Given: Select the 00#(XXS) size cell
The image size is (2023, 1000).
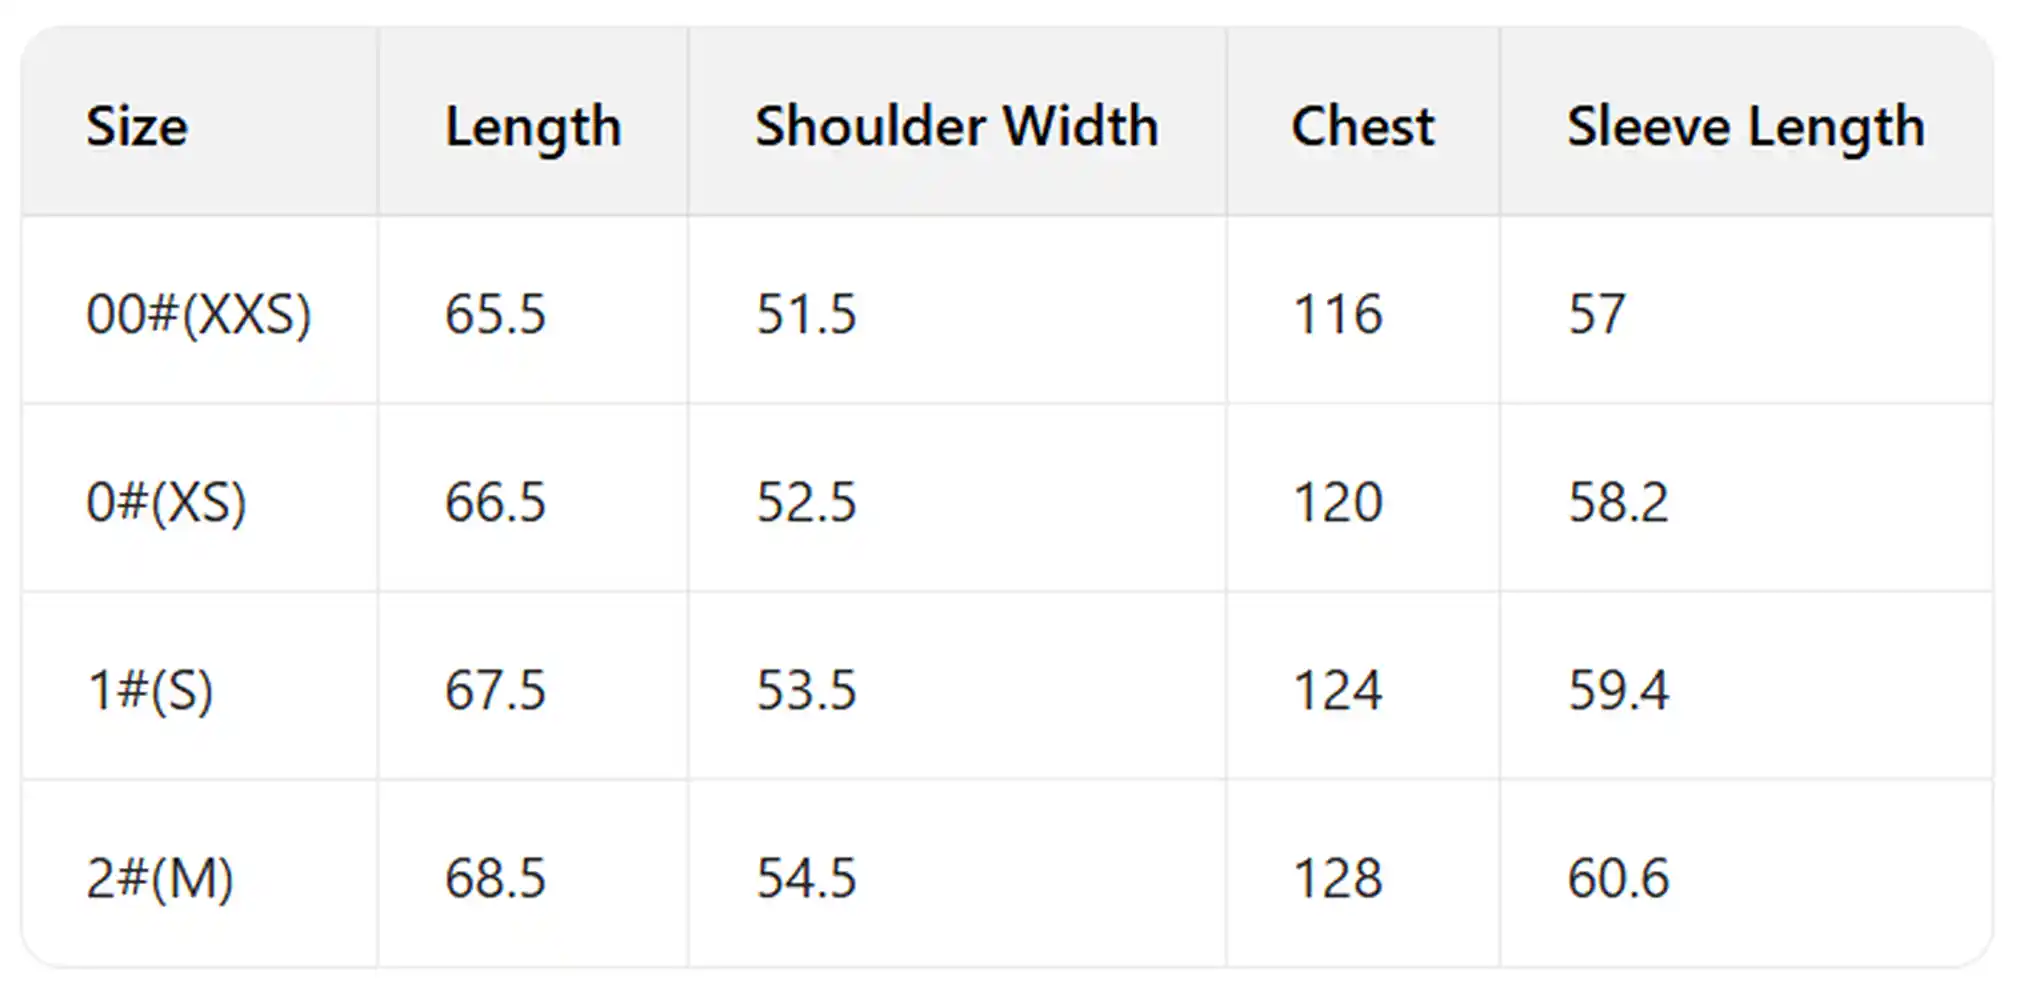Looking at the screenshot, I should point(198,314).
